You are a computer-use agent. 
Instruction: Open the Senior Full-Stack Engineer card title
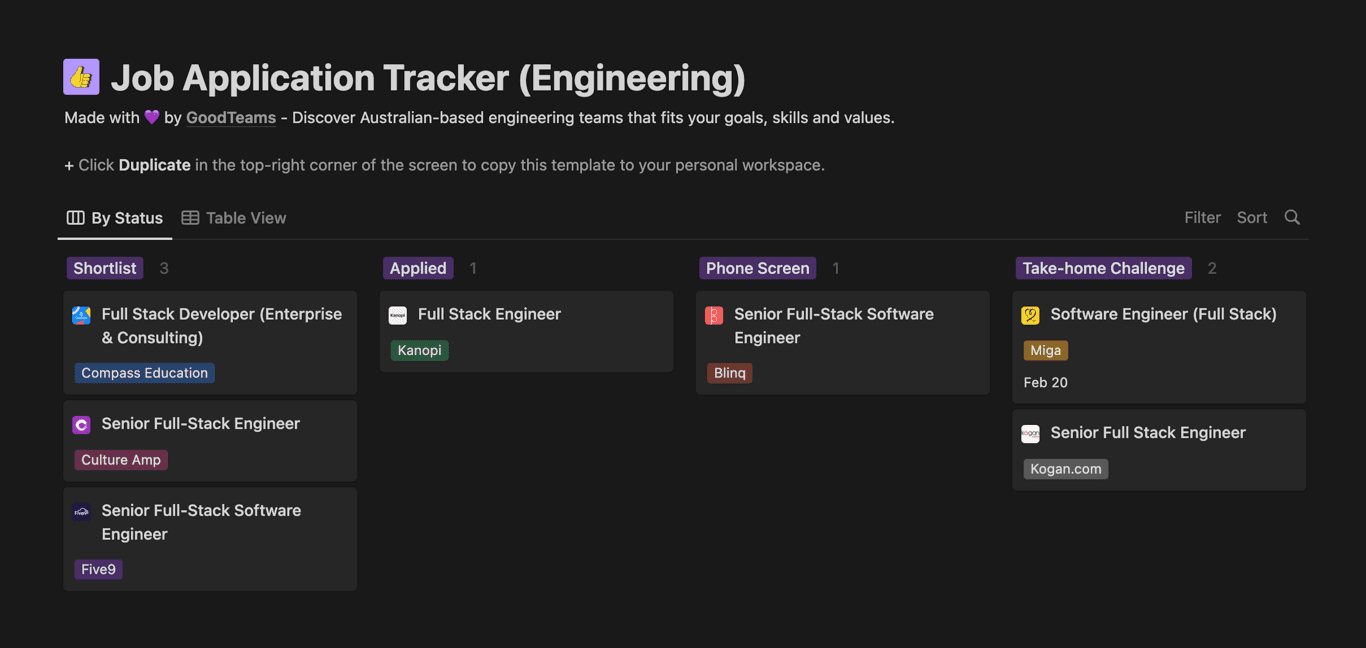click(201, 423)
